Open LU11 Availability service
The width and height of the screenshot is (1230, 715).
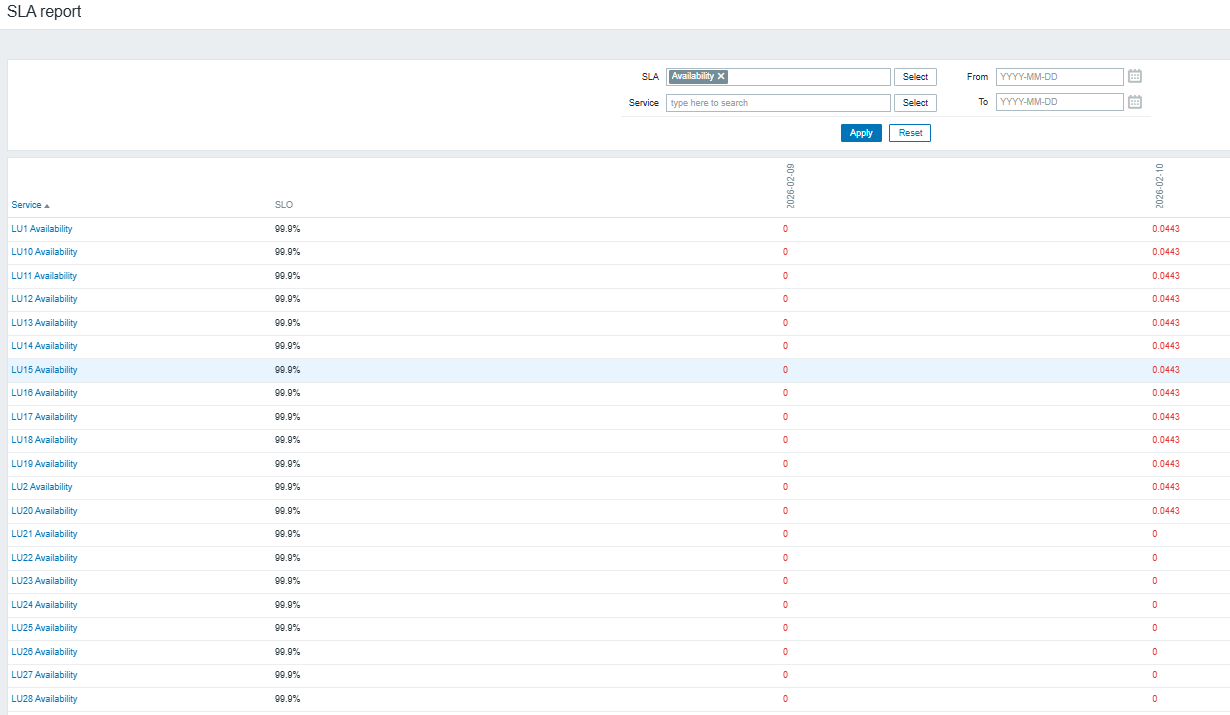pyautogui.click(x=44, y=276)
